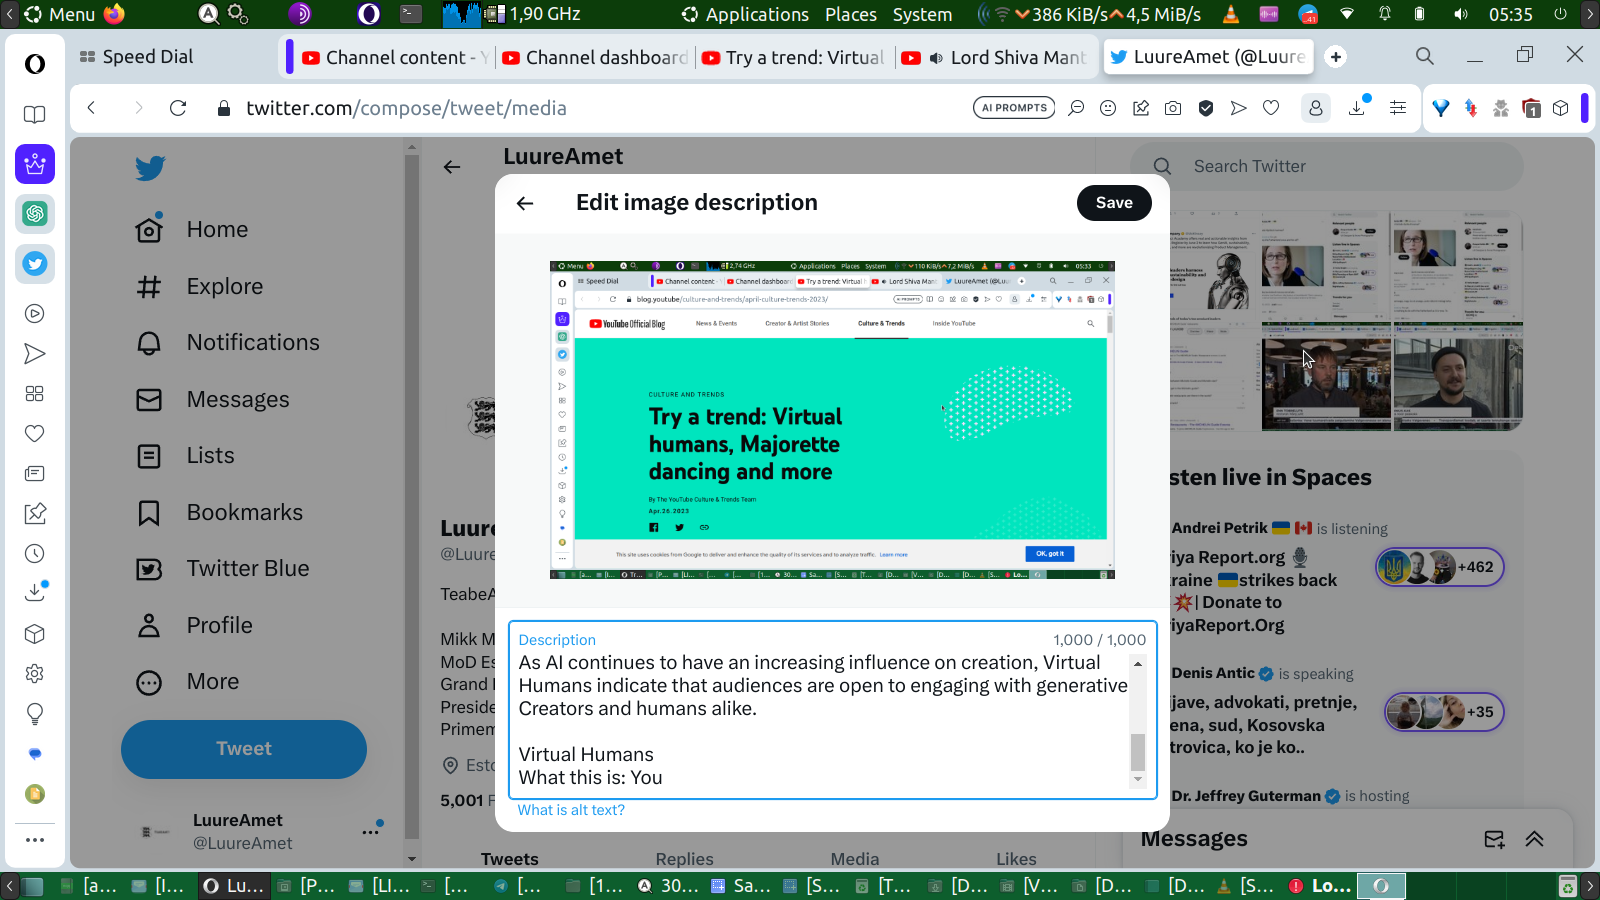
Task: Open Settings gear in Opera sidebar
Action: pyautogui.click(x=35, y=674)
